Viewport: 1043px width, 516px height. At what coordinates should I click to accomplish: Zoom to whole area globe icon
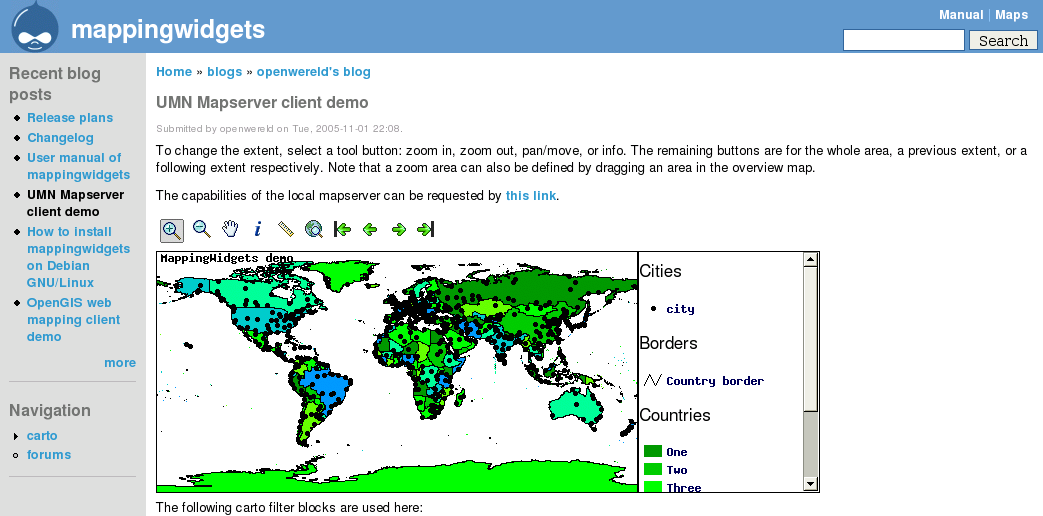pos(314,229)
